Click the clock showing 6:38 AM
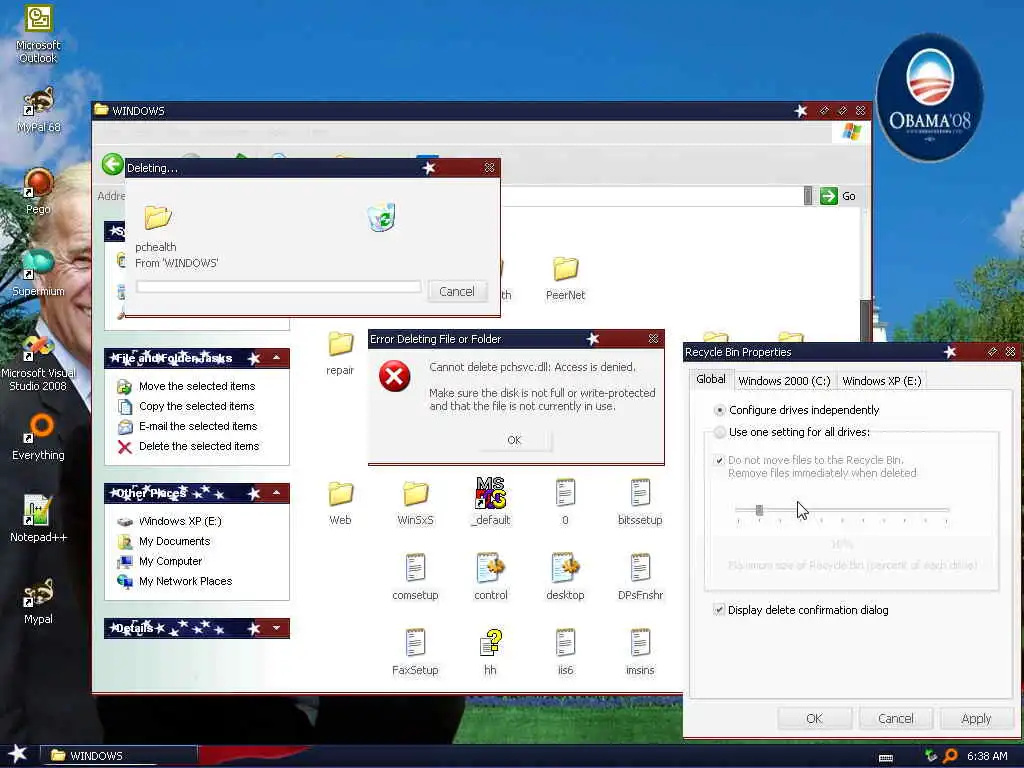 click(987, 756)
